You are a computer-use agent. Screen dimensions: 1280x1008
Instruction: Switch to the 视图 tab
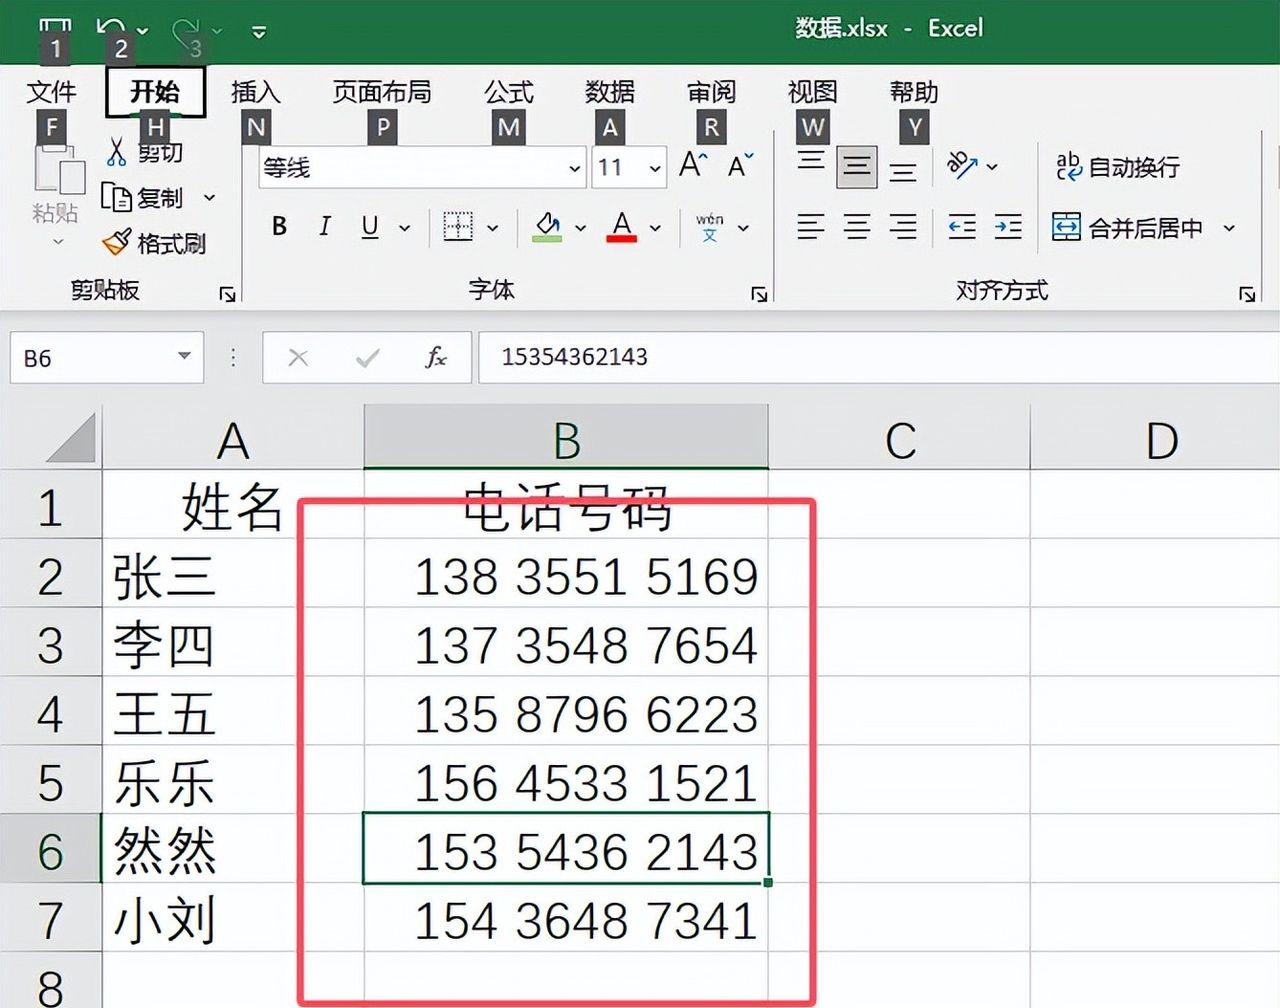click(x=812, y=92)
